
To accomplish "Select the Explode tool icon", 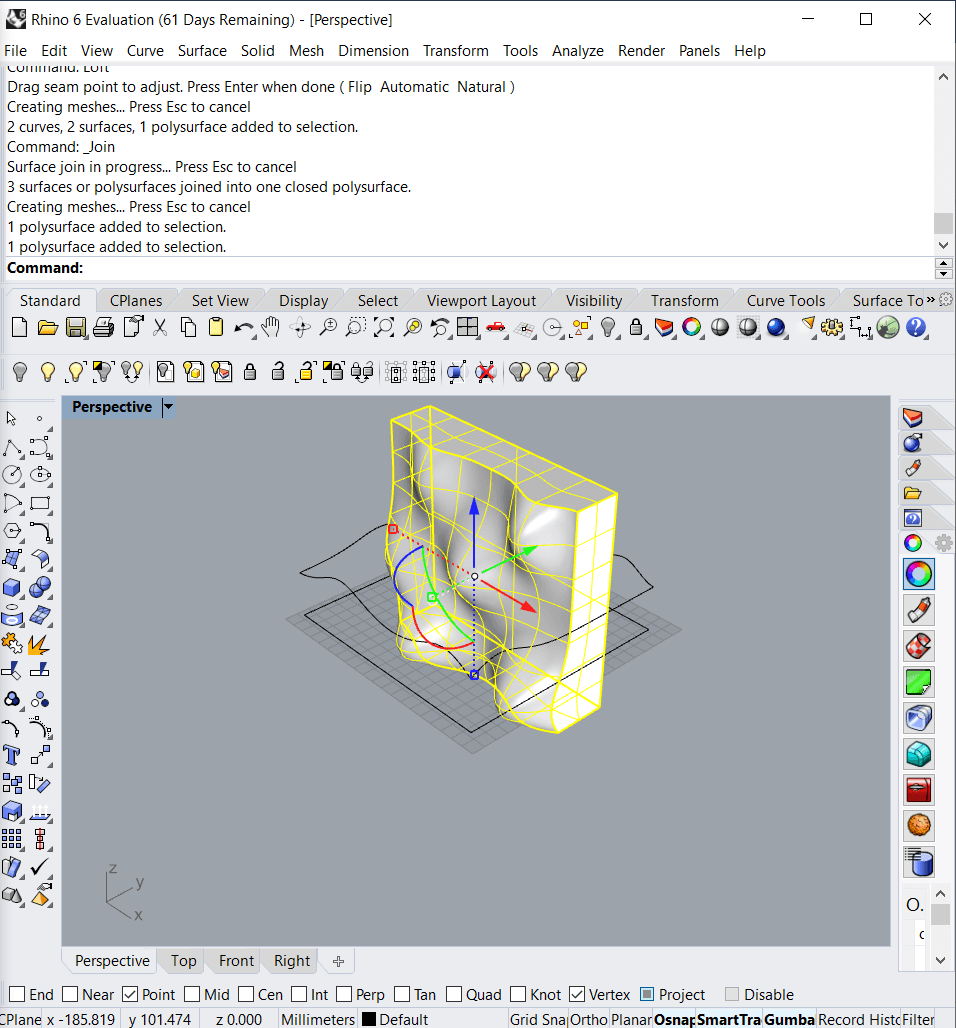I will (40, 643).
